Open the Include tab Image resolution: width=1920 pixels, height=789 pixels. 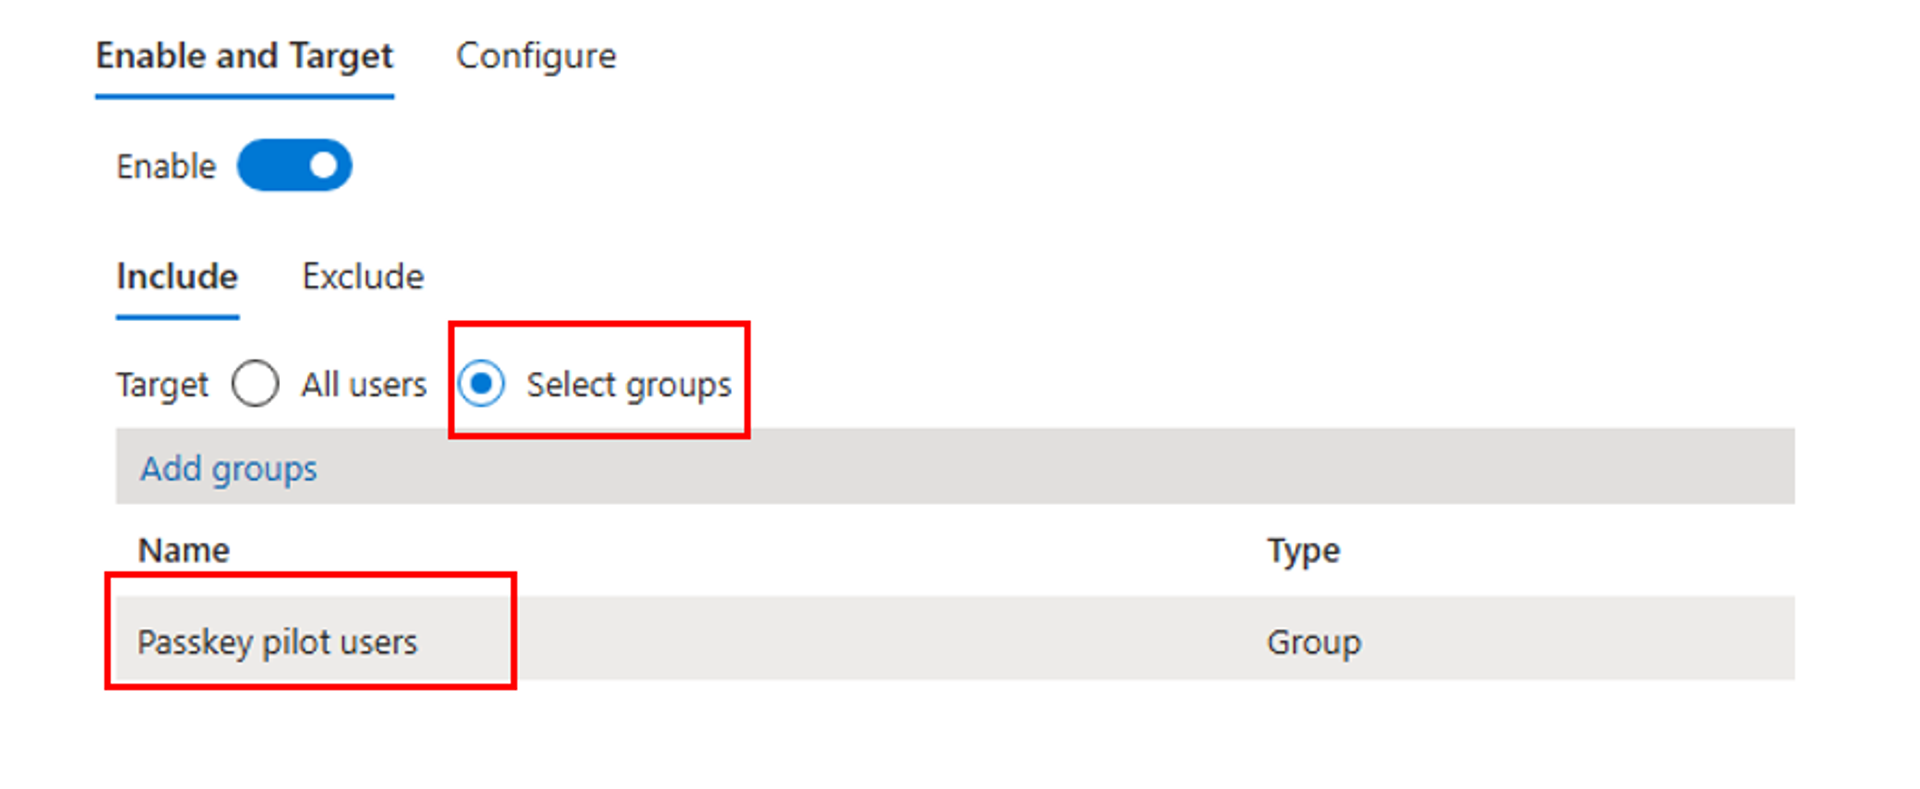tap(177, 276)
